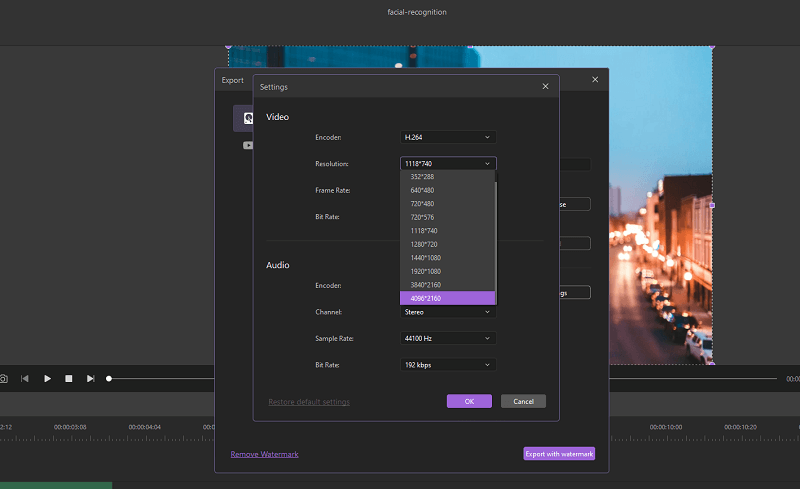The height and width of the screenshot is (489, 800).
Task: Click timeline marker 00:00:04:04
Action: [144, 427]
